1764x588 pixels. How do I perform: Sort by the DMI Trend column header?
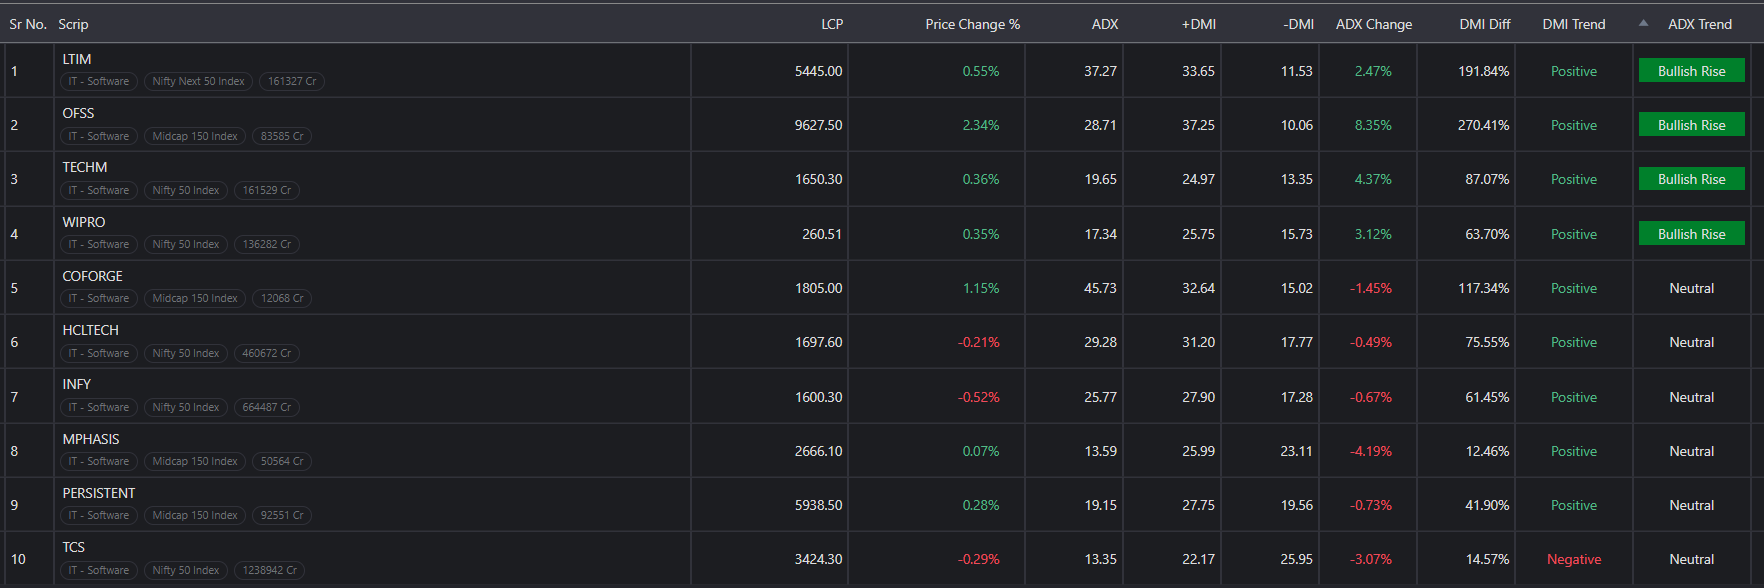(1574, 24)
